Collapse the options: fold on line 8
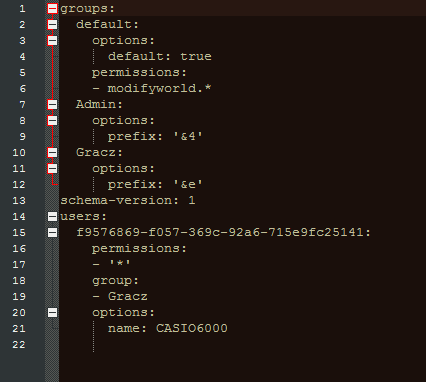 pyautogui.click(x=52, y=121)
